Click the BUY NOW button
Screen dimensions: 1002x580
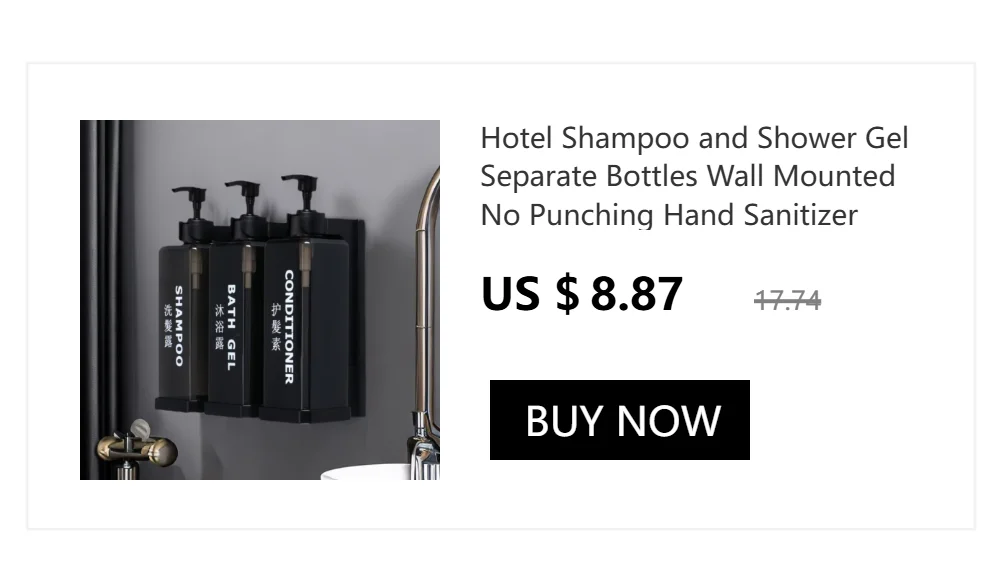[x=619, y=420]
